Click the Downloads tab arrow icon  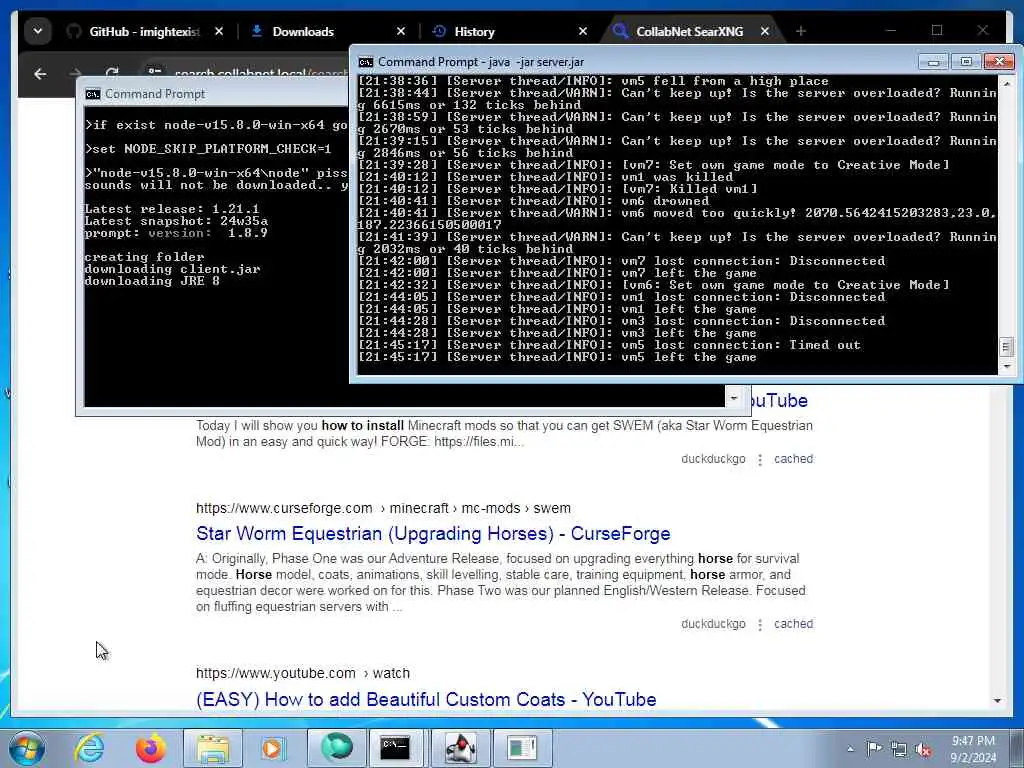(257, 31)
